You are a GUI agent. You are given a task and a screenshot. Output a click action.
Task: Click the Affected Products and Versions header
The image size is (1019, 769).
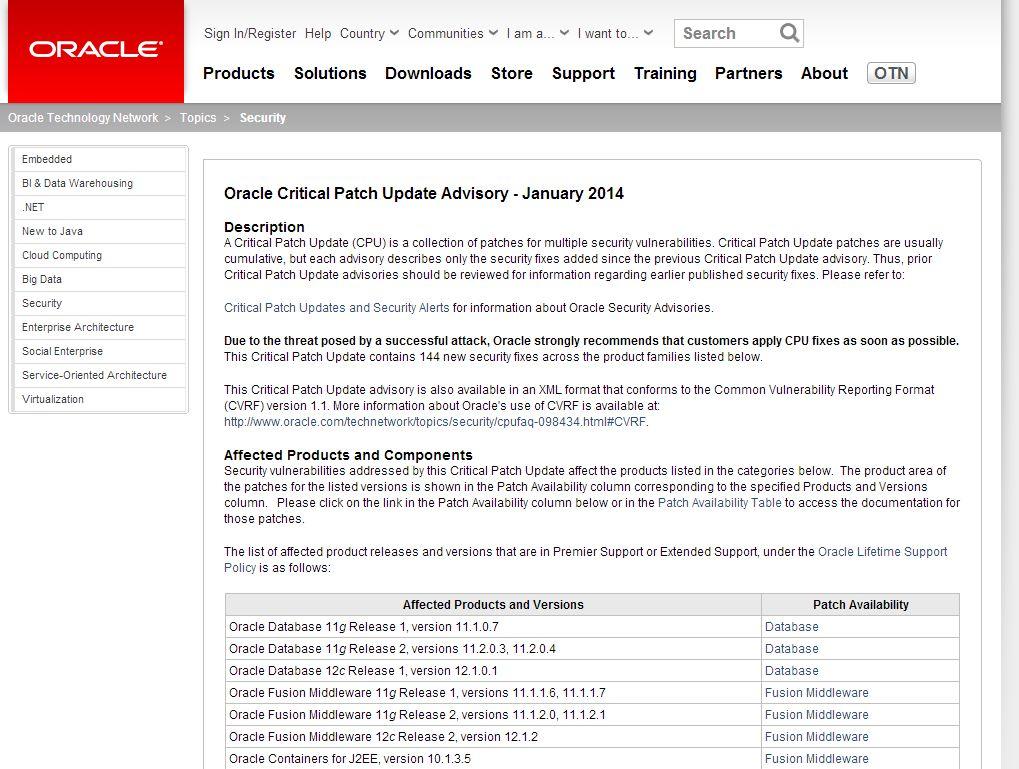pos(493,605)
